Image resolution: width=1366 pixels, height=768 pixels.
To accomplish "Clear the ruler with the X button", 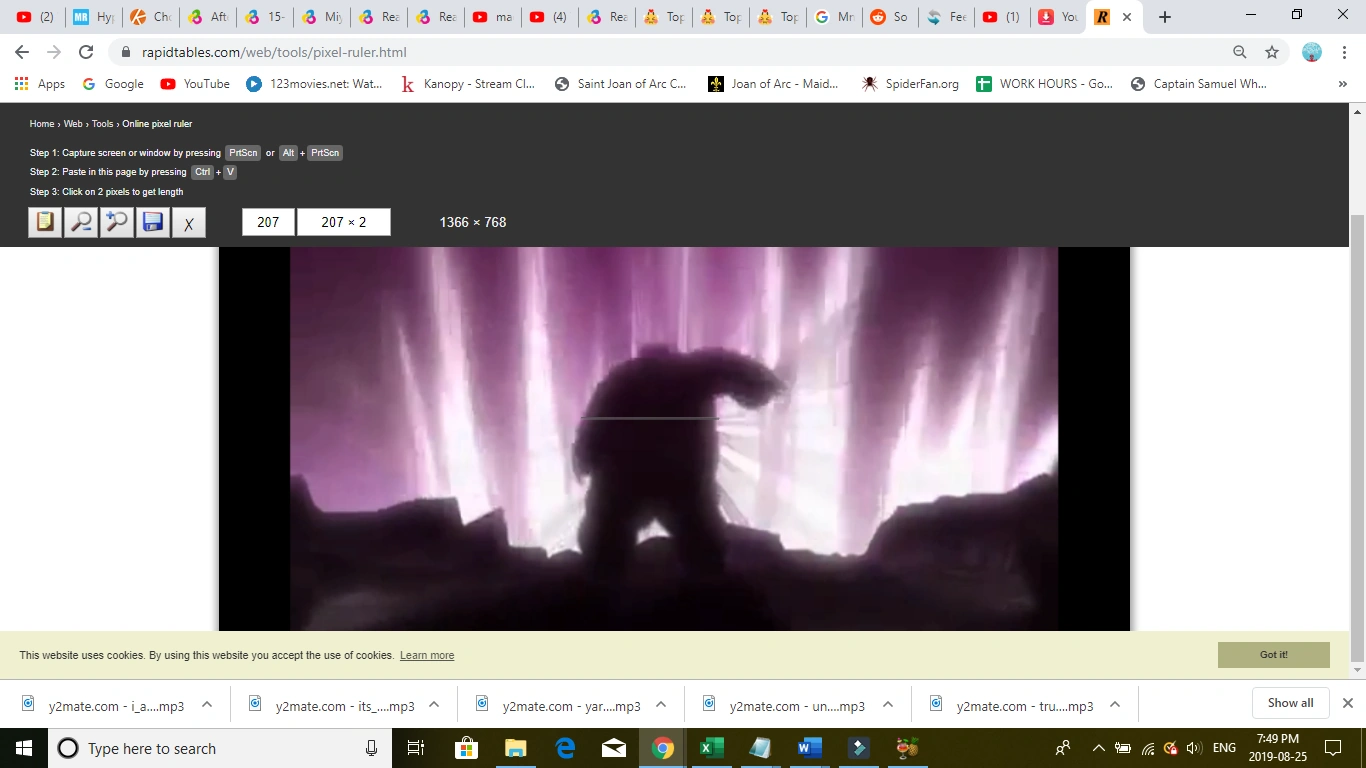I will [x=189, y=222].
